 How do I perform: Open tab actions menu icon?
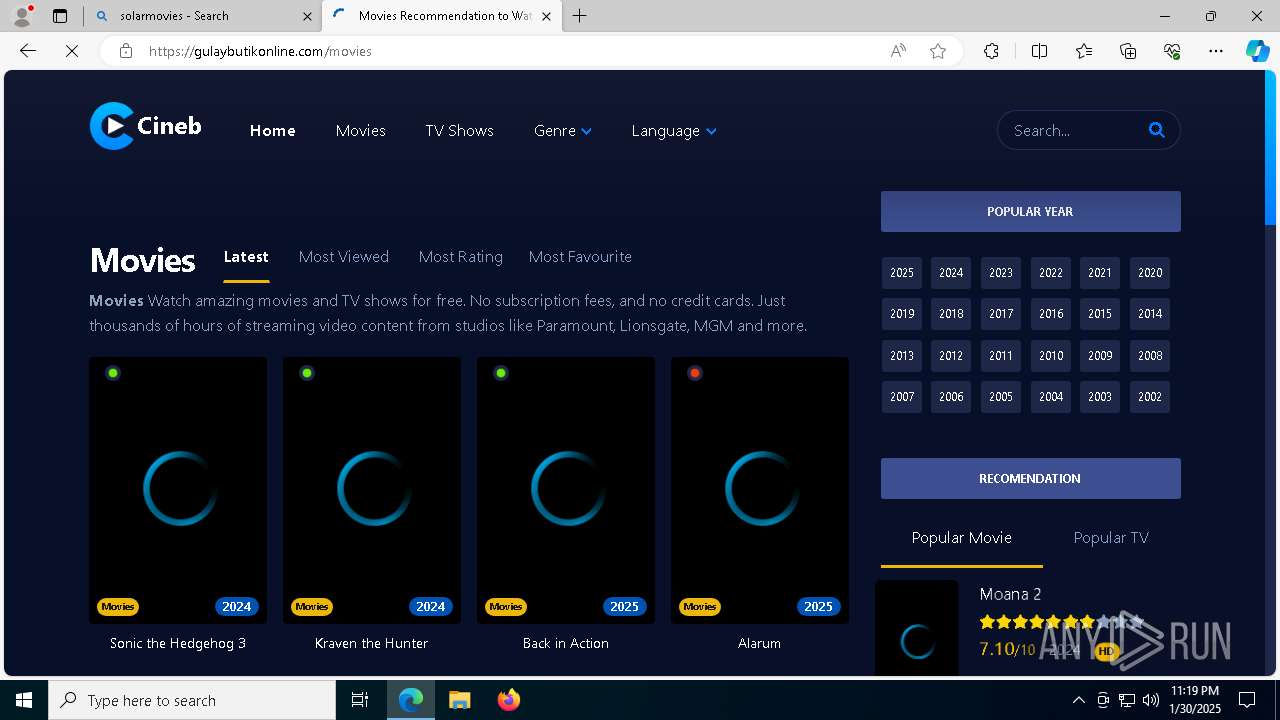pos(60,16)
